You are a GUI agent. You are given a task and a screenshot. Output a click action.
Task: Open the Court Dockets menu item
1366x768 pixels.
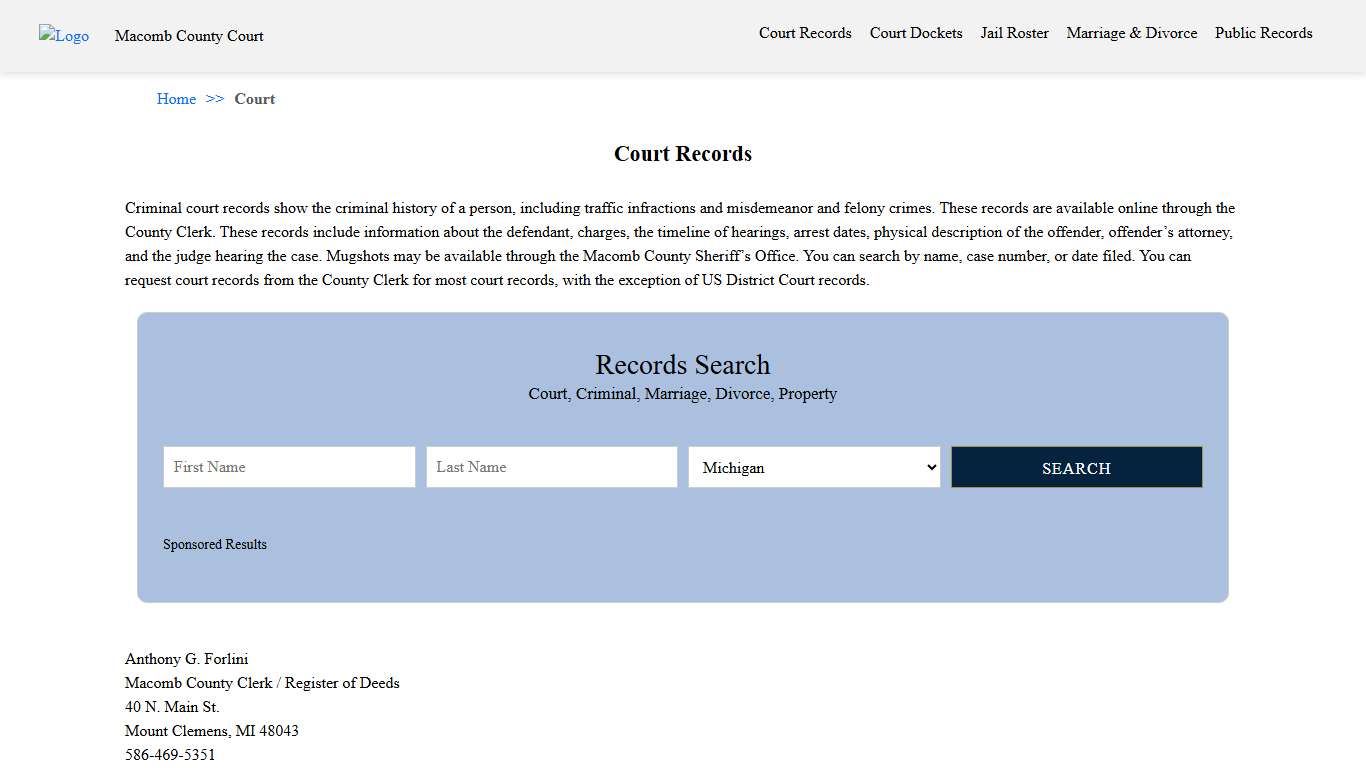click(x=915, y=33)
